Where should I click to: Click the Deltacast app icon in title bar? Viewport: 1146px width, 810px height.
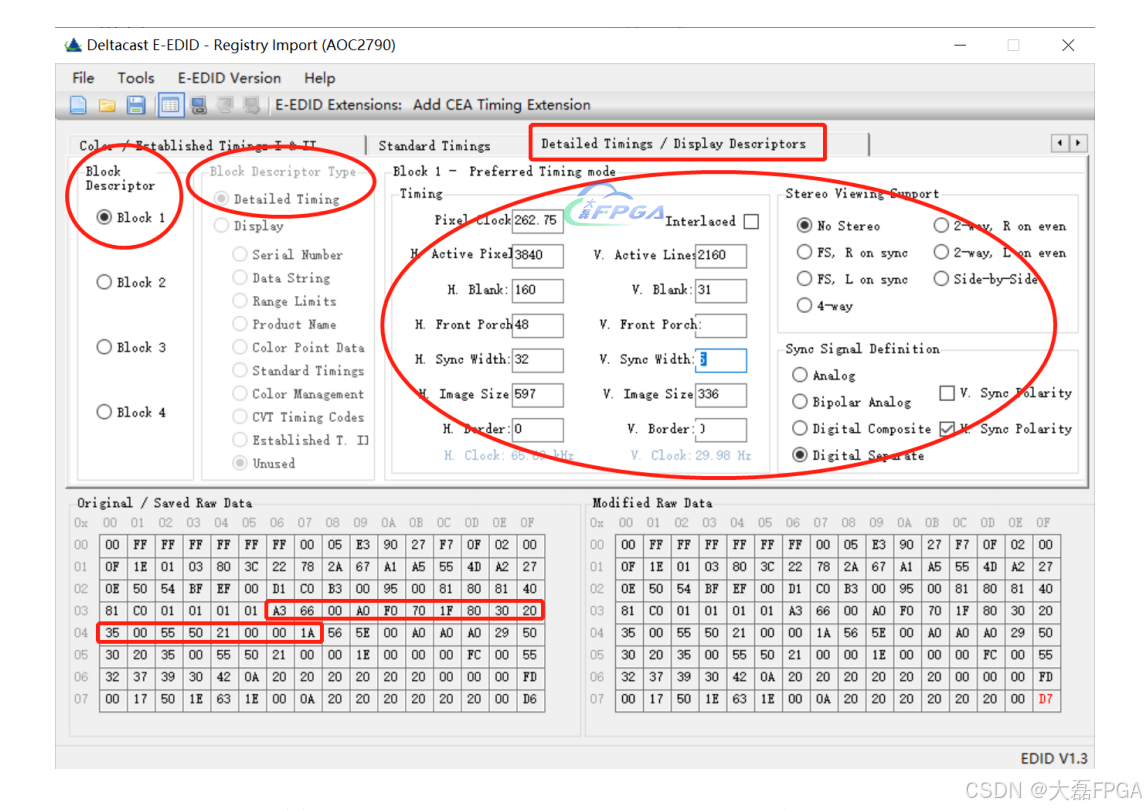click(x=73, y=45)
